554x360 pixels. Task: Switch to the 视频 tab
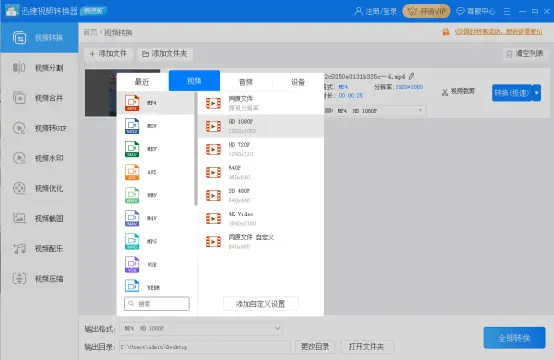(x=194, y=81)
